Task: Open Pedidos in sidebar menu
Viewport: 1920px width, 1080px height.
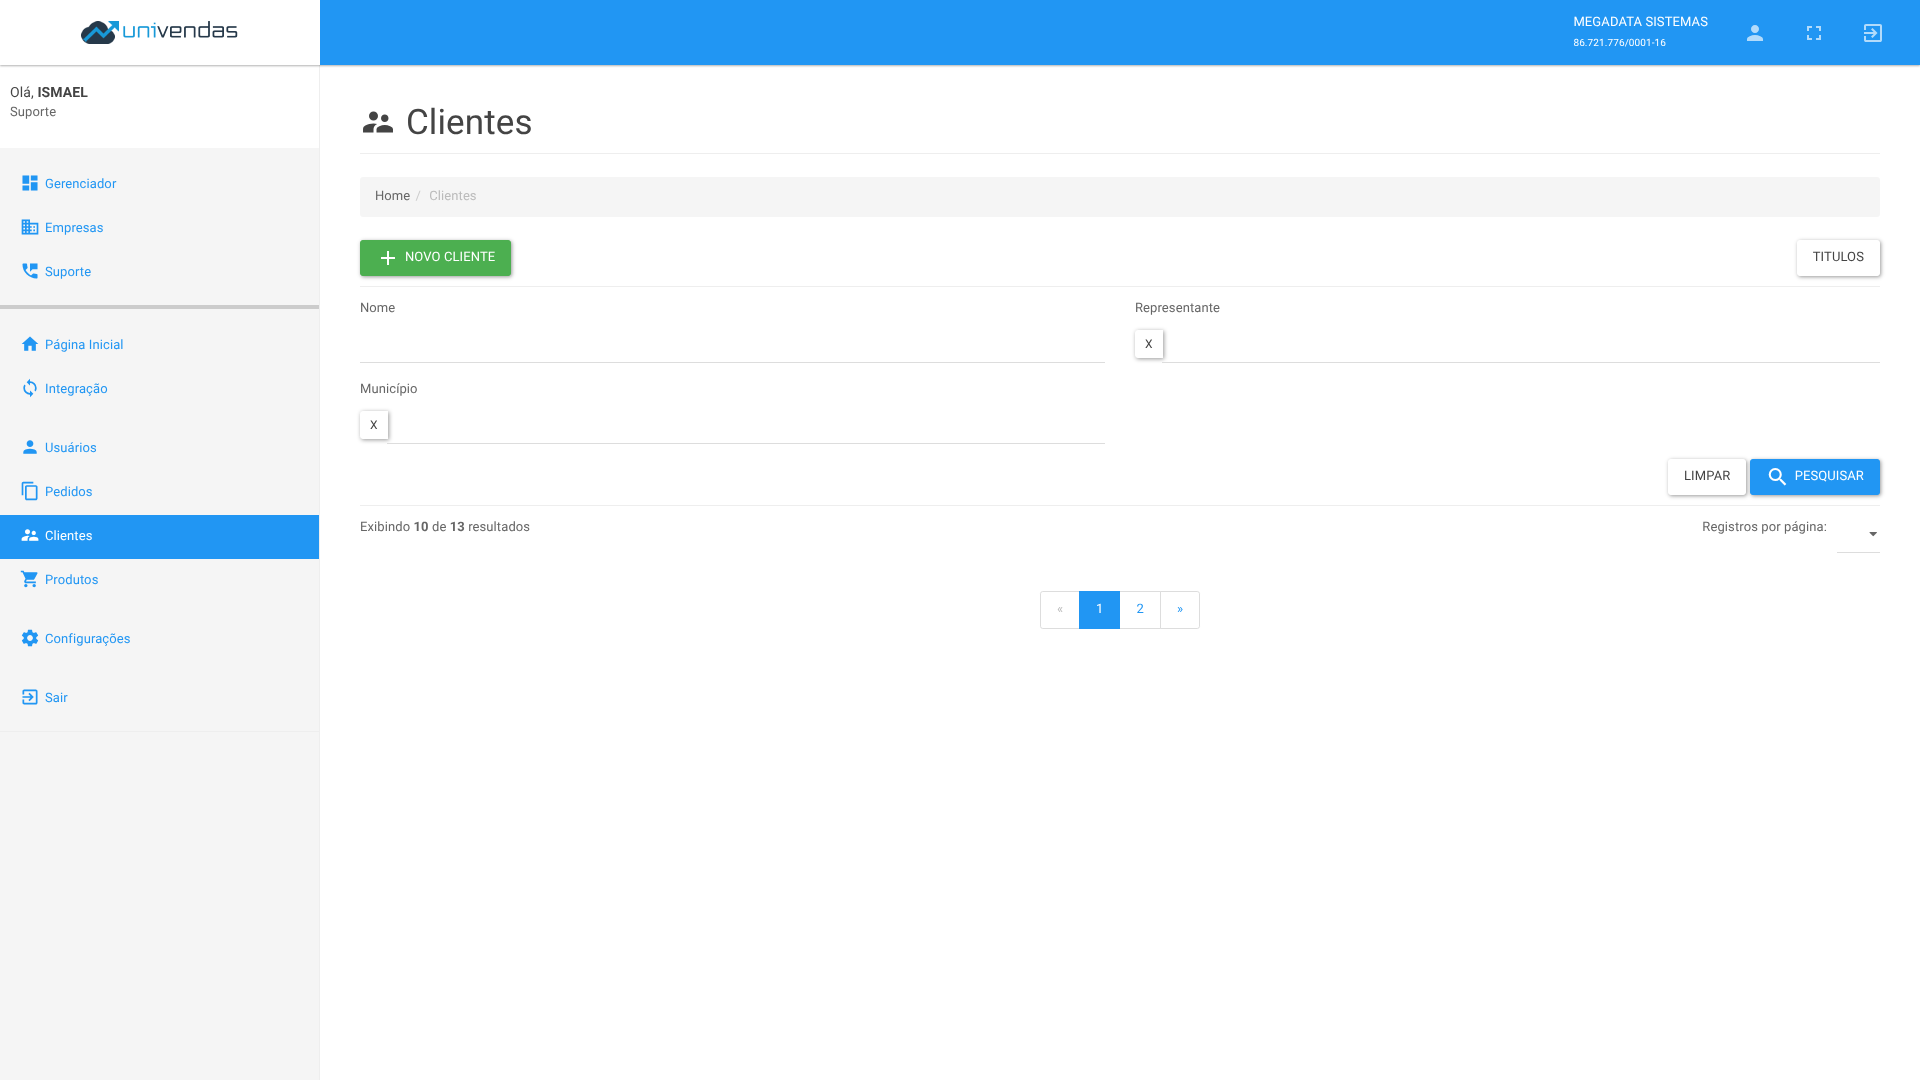Action: [68, 492]
